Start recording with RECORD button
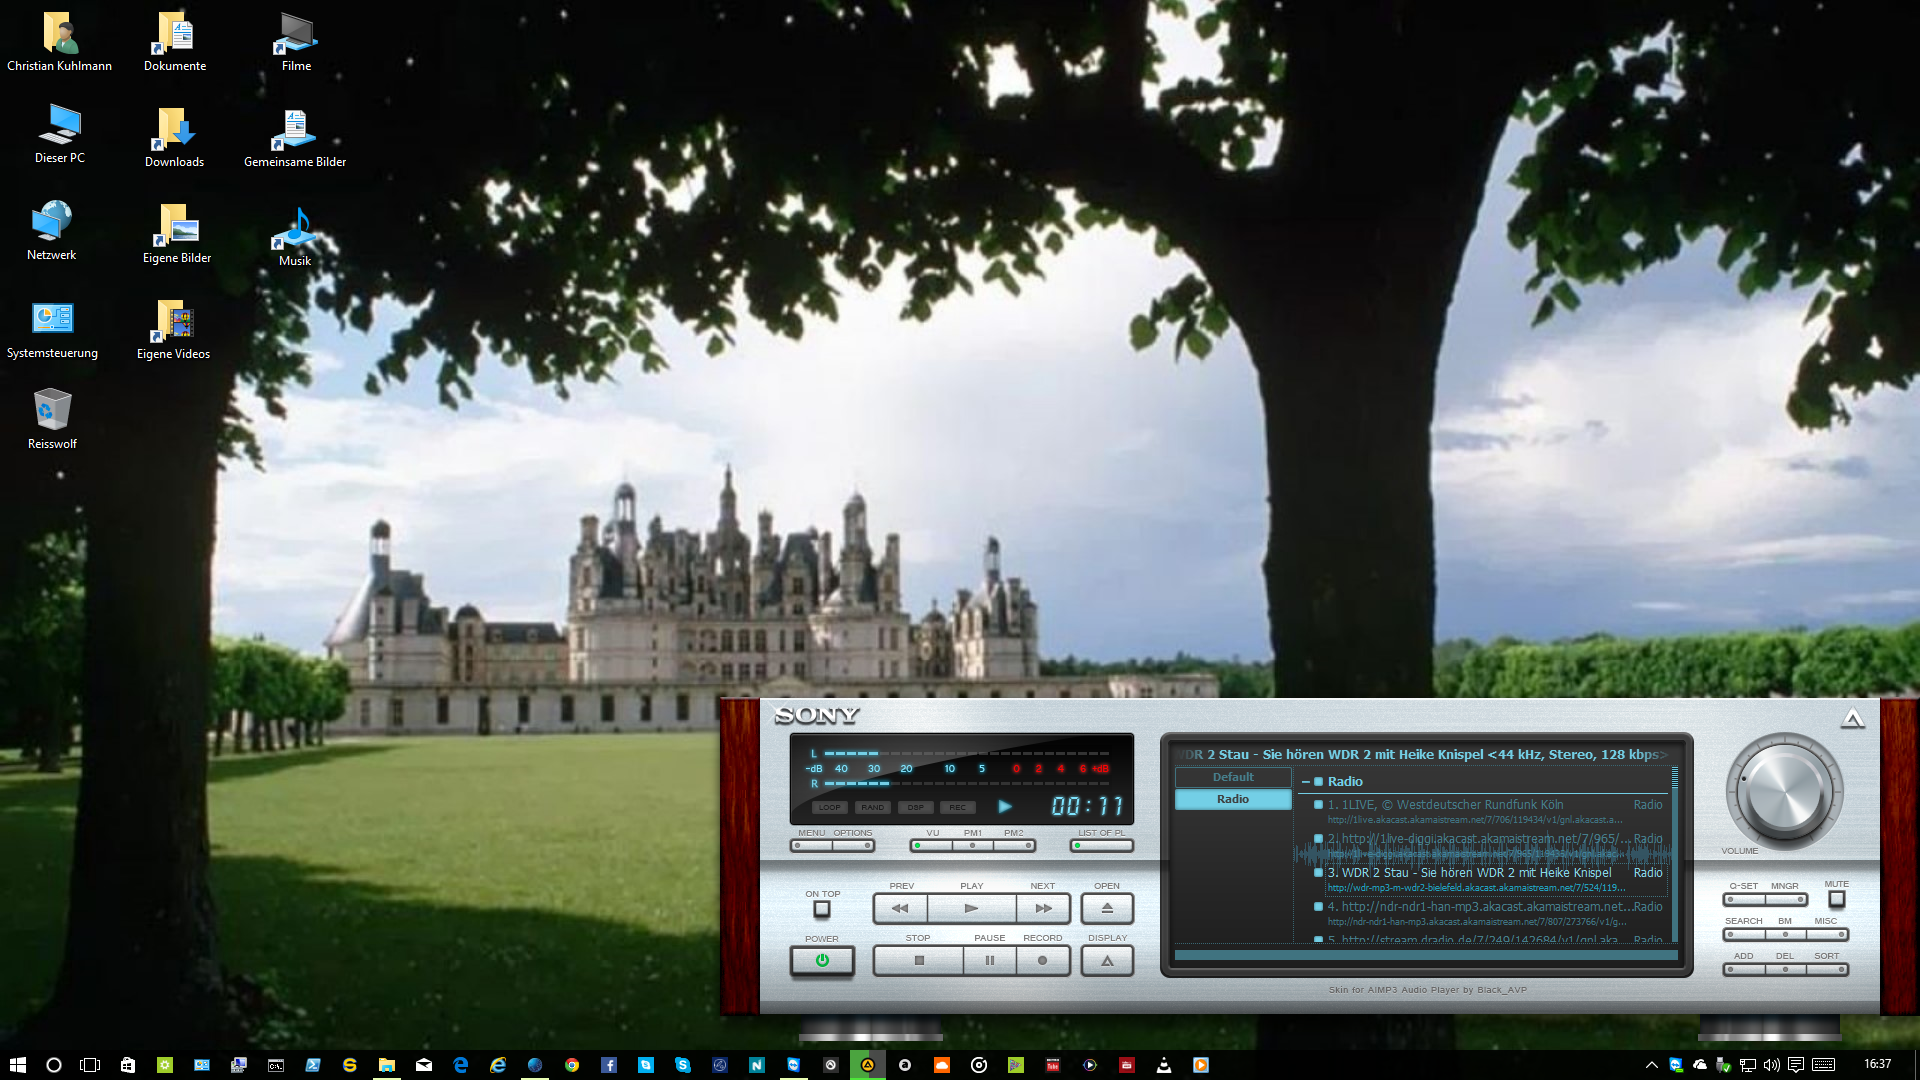This screenshot has width=1920, height=1080. coord(1043,961)
